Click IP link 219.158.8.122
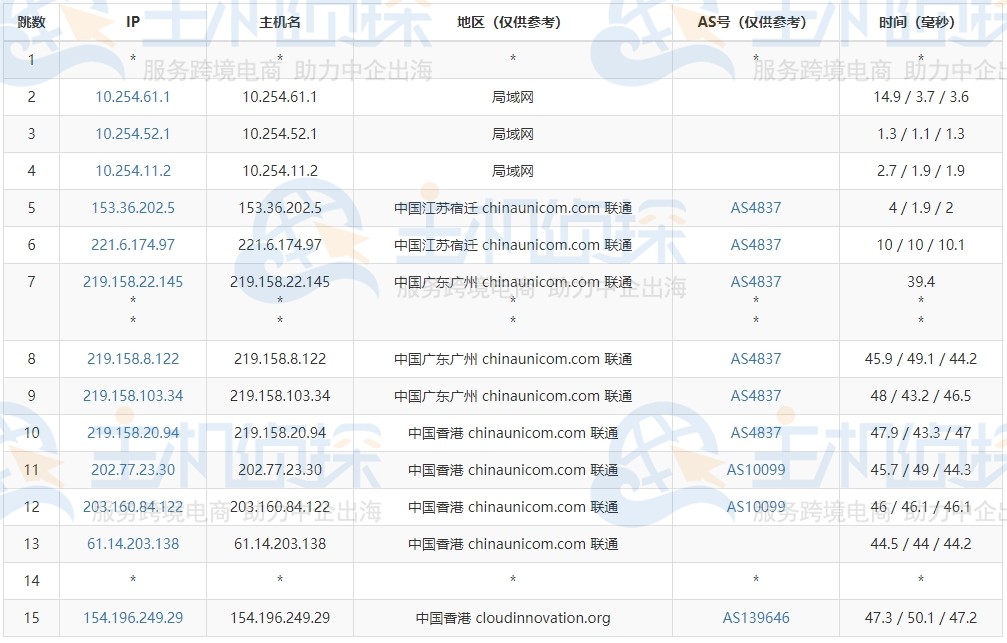Viewport: 1007px width, 643px height. click(x=133, y=359)
